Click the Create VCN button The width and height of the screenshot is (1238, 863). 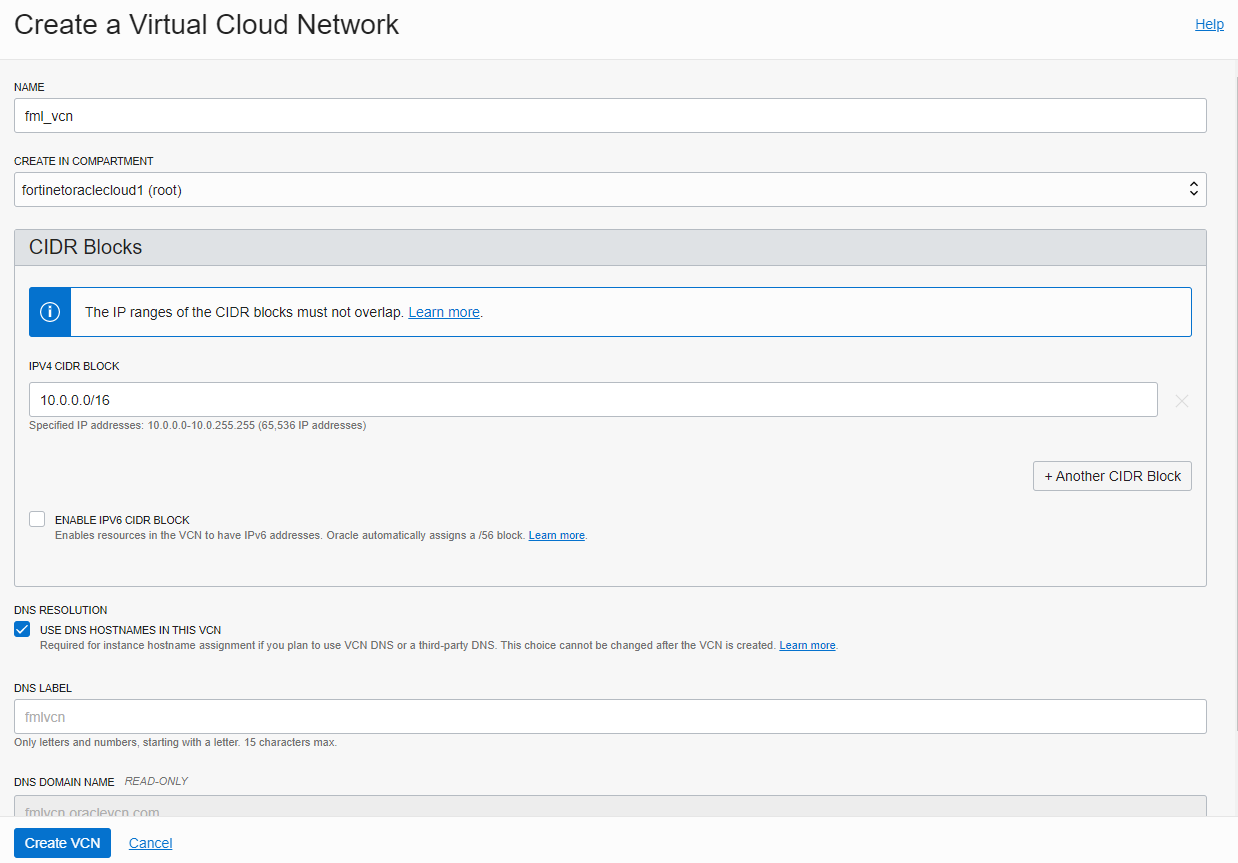(x=62, y=842)
